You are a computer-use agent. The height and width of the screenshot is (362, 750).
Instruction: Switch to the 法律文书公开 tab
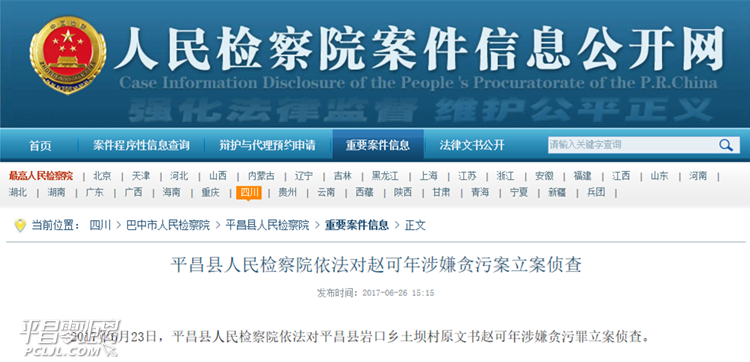pyautogui.click(x=472, y=145)
